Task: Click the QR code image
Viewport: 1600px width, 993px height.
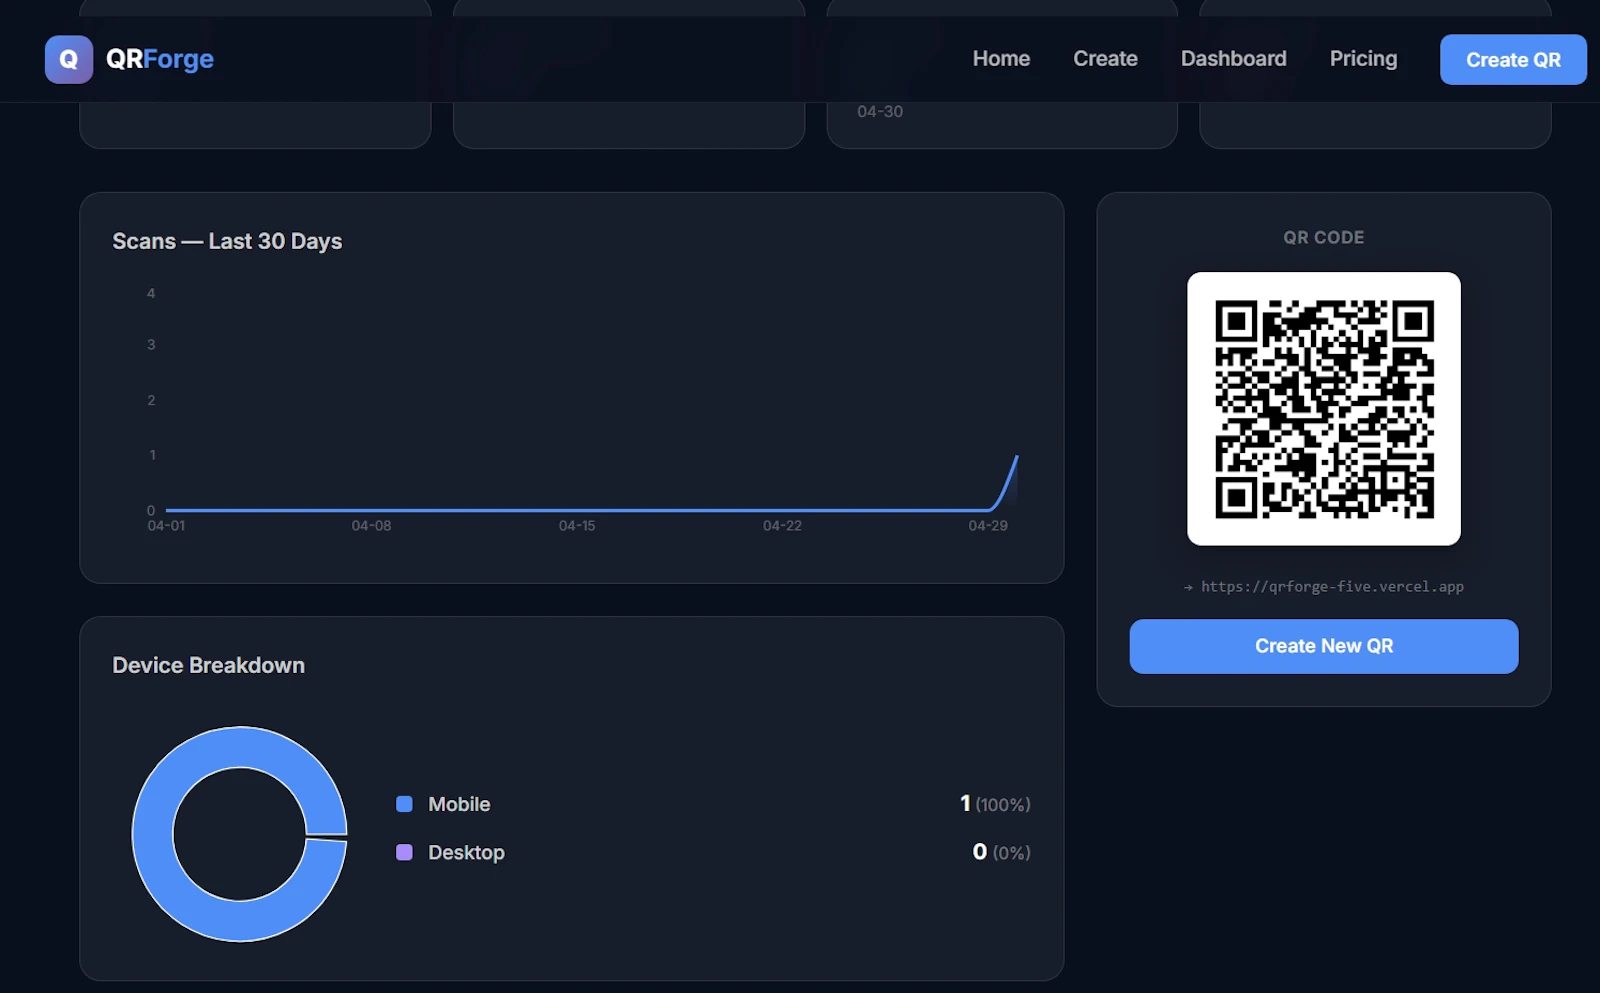Action: pyautogui.click(x=1323, y=409)
